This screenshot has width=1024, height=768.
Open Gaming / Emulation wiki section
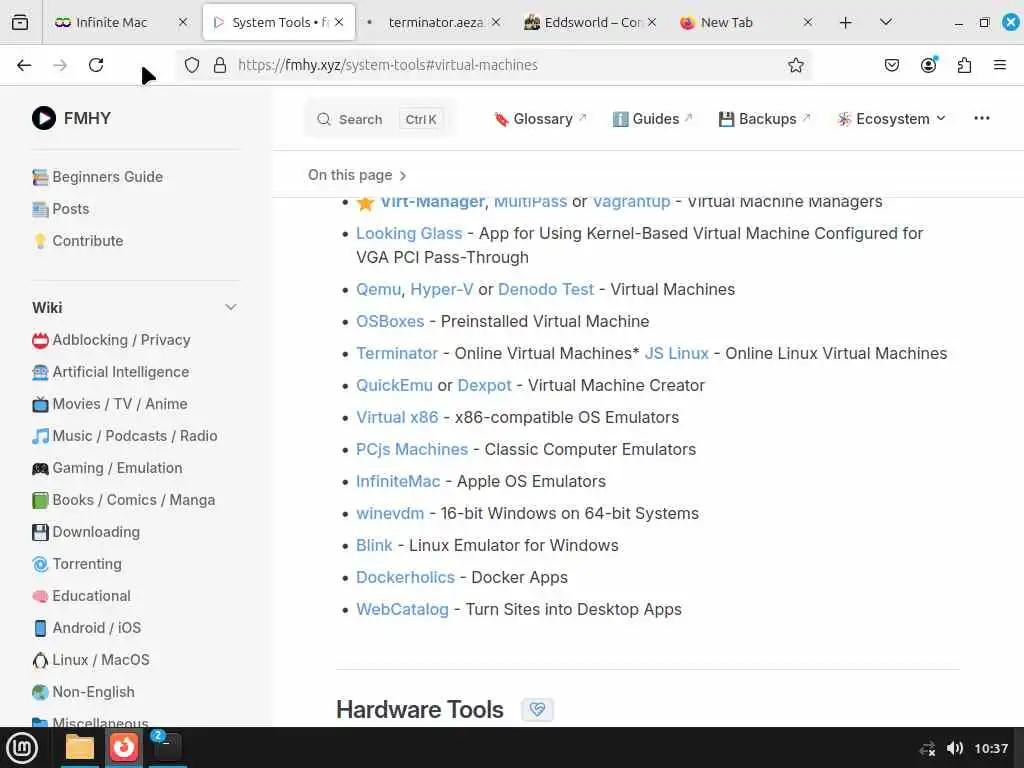(x=107, y=468)
